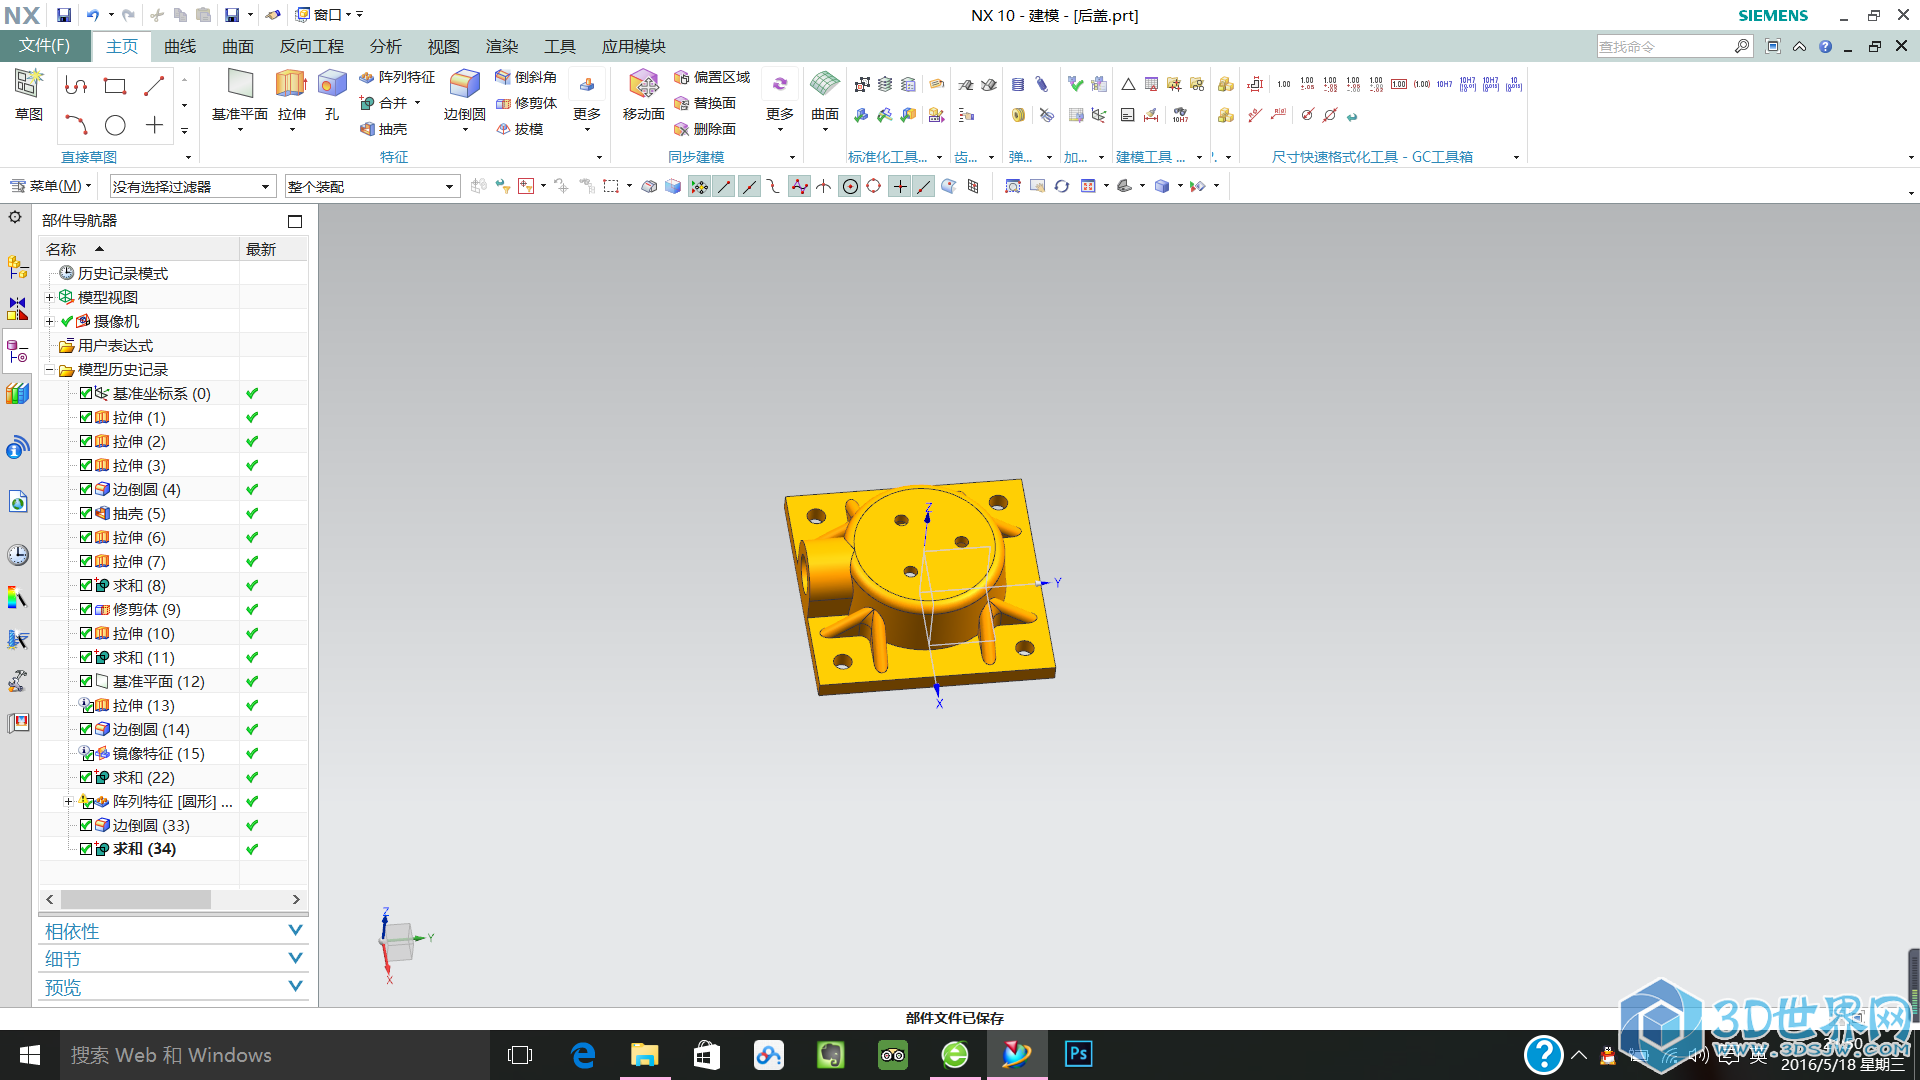Select the Pattern Feature (阵列特征) tool
The width and height of the screenshot is (1920, 1080).
point(397,77)
